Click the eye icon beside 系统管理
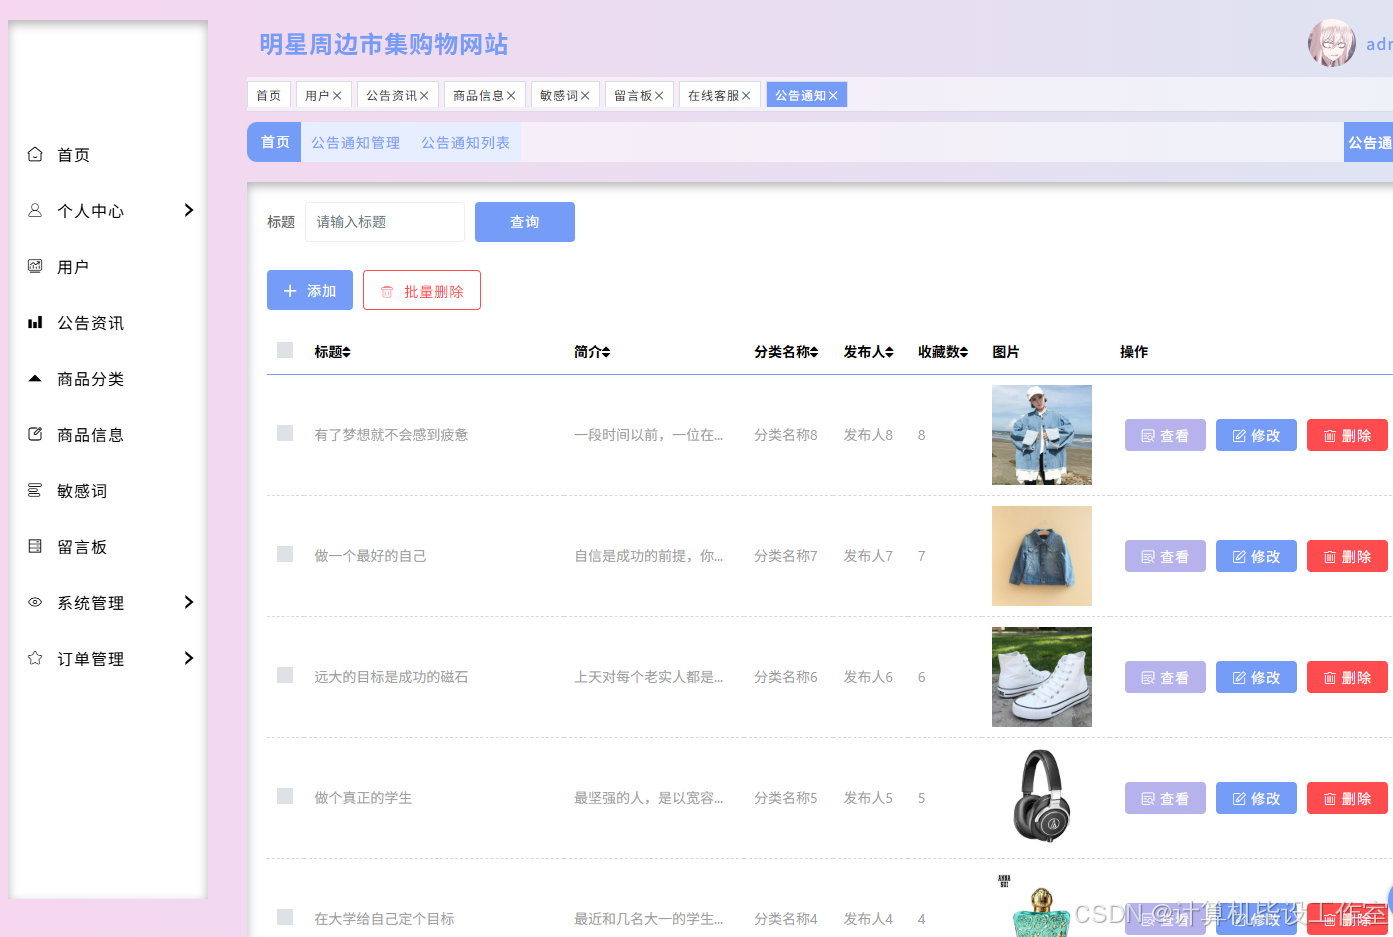This screenshot has height=937, width=1393. pos(35,602)
